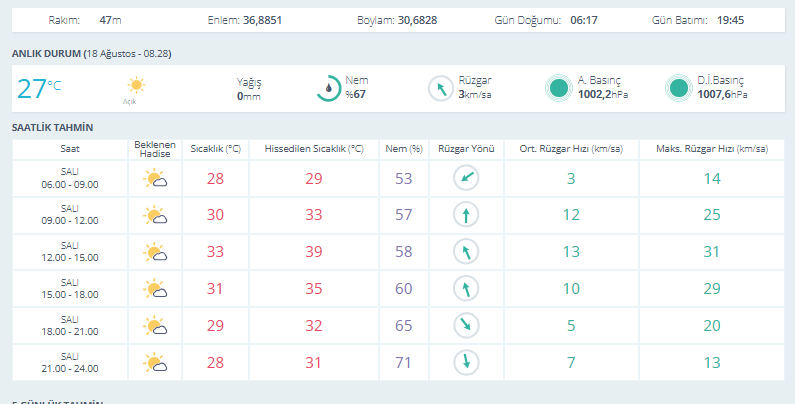Click max wind speed 20 in 18.00 - 21.00 row
The image size is (795, 404).
(712, 325)
